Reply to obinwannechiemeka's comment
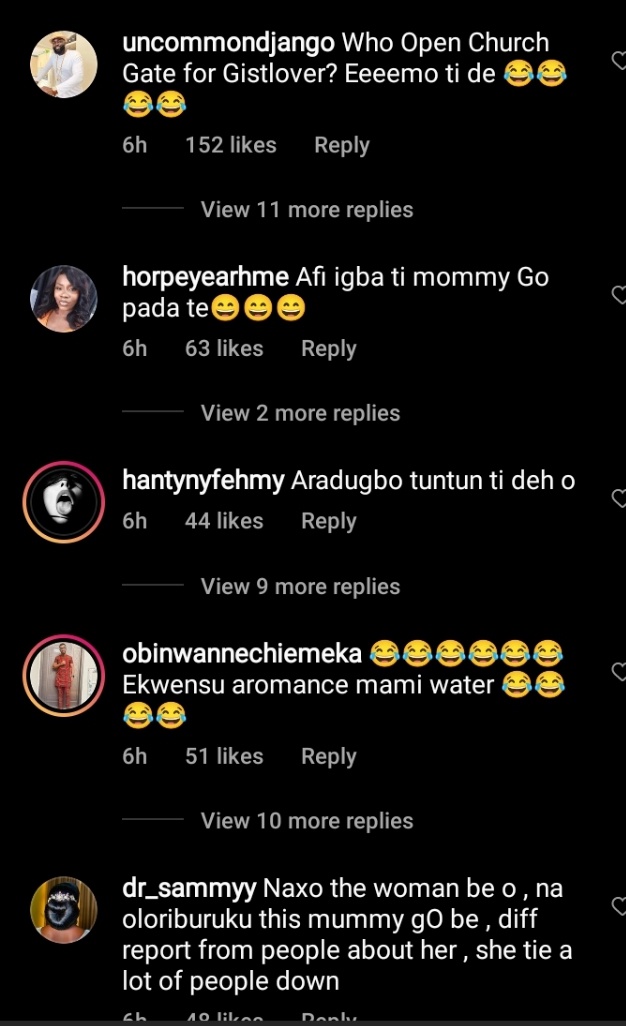Viewport: 626px width, 1026px height. (x=328, y=756)
